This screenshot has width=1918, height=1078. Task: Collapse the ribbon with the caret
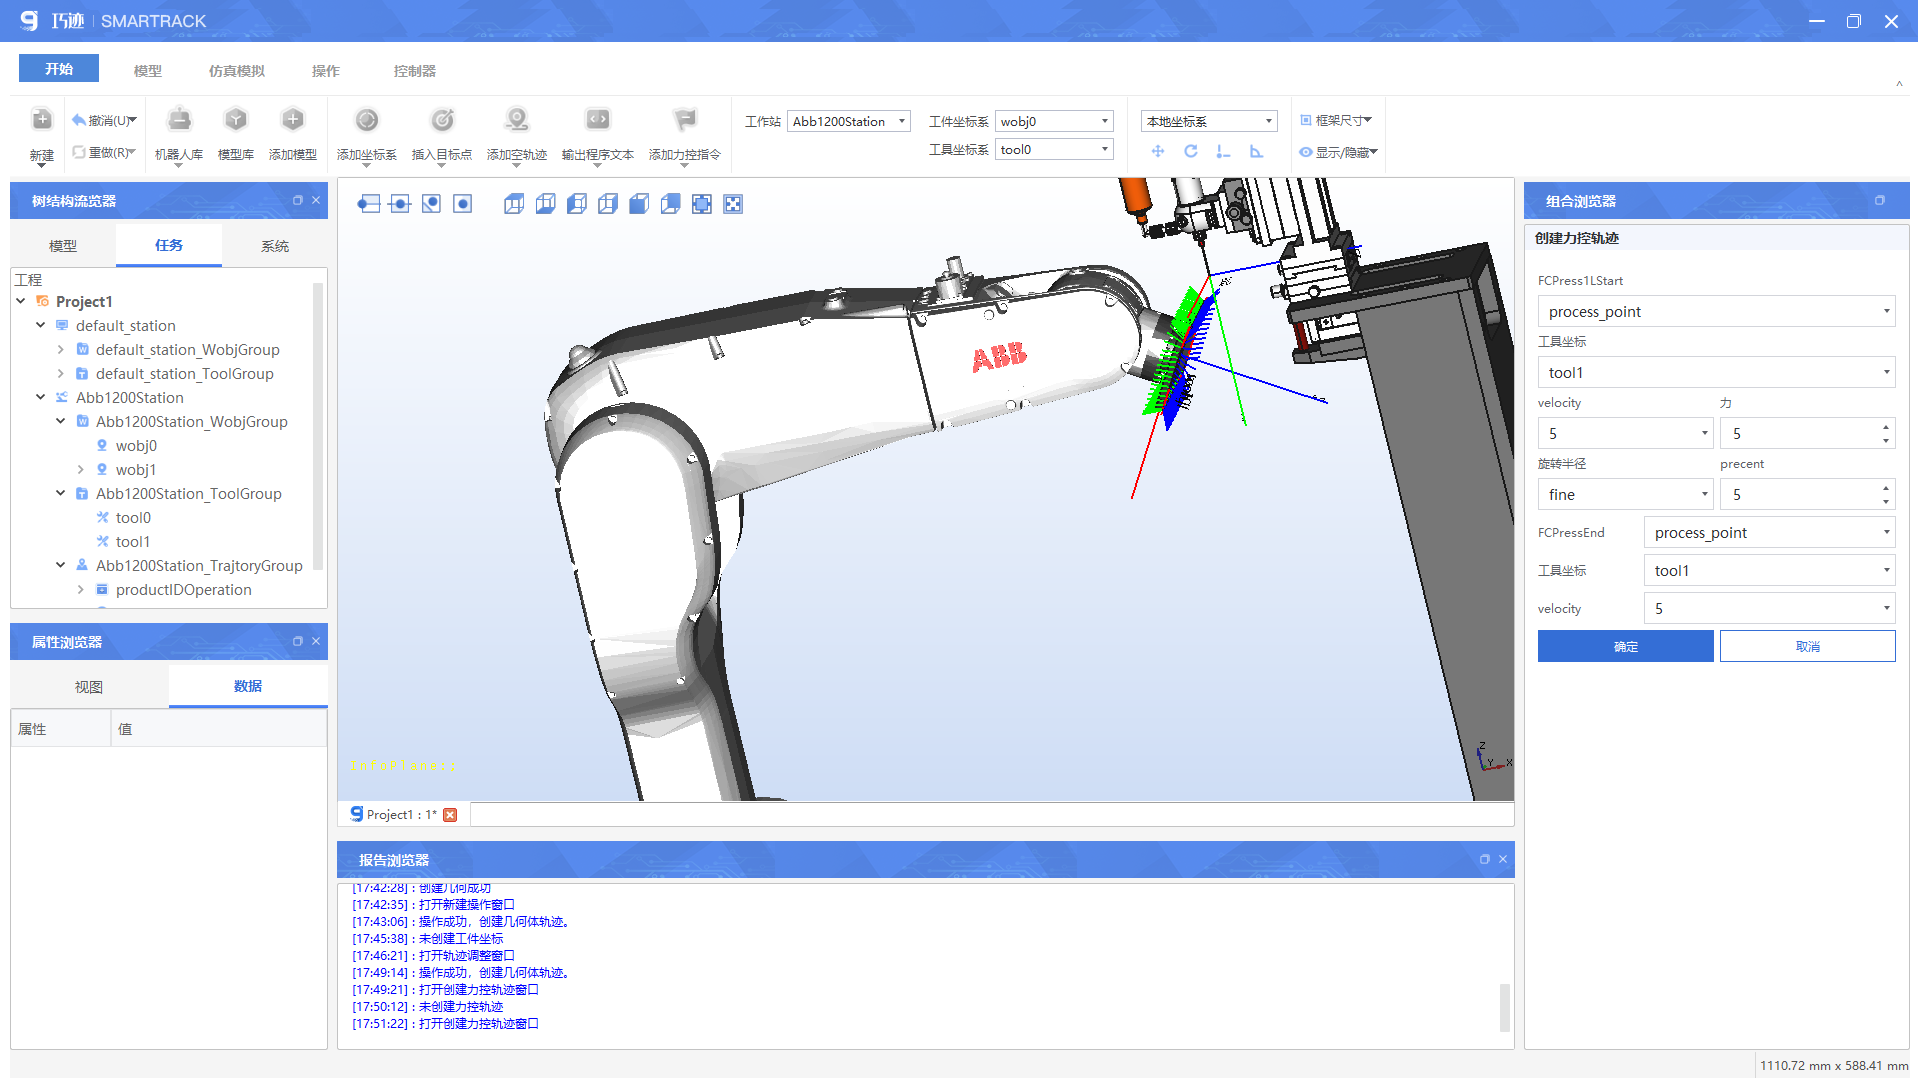click(x=1899, y=84)
